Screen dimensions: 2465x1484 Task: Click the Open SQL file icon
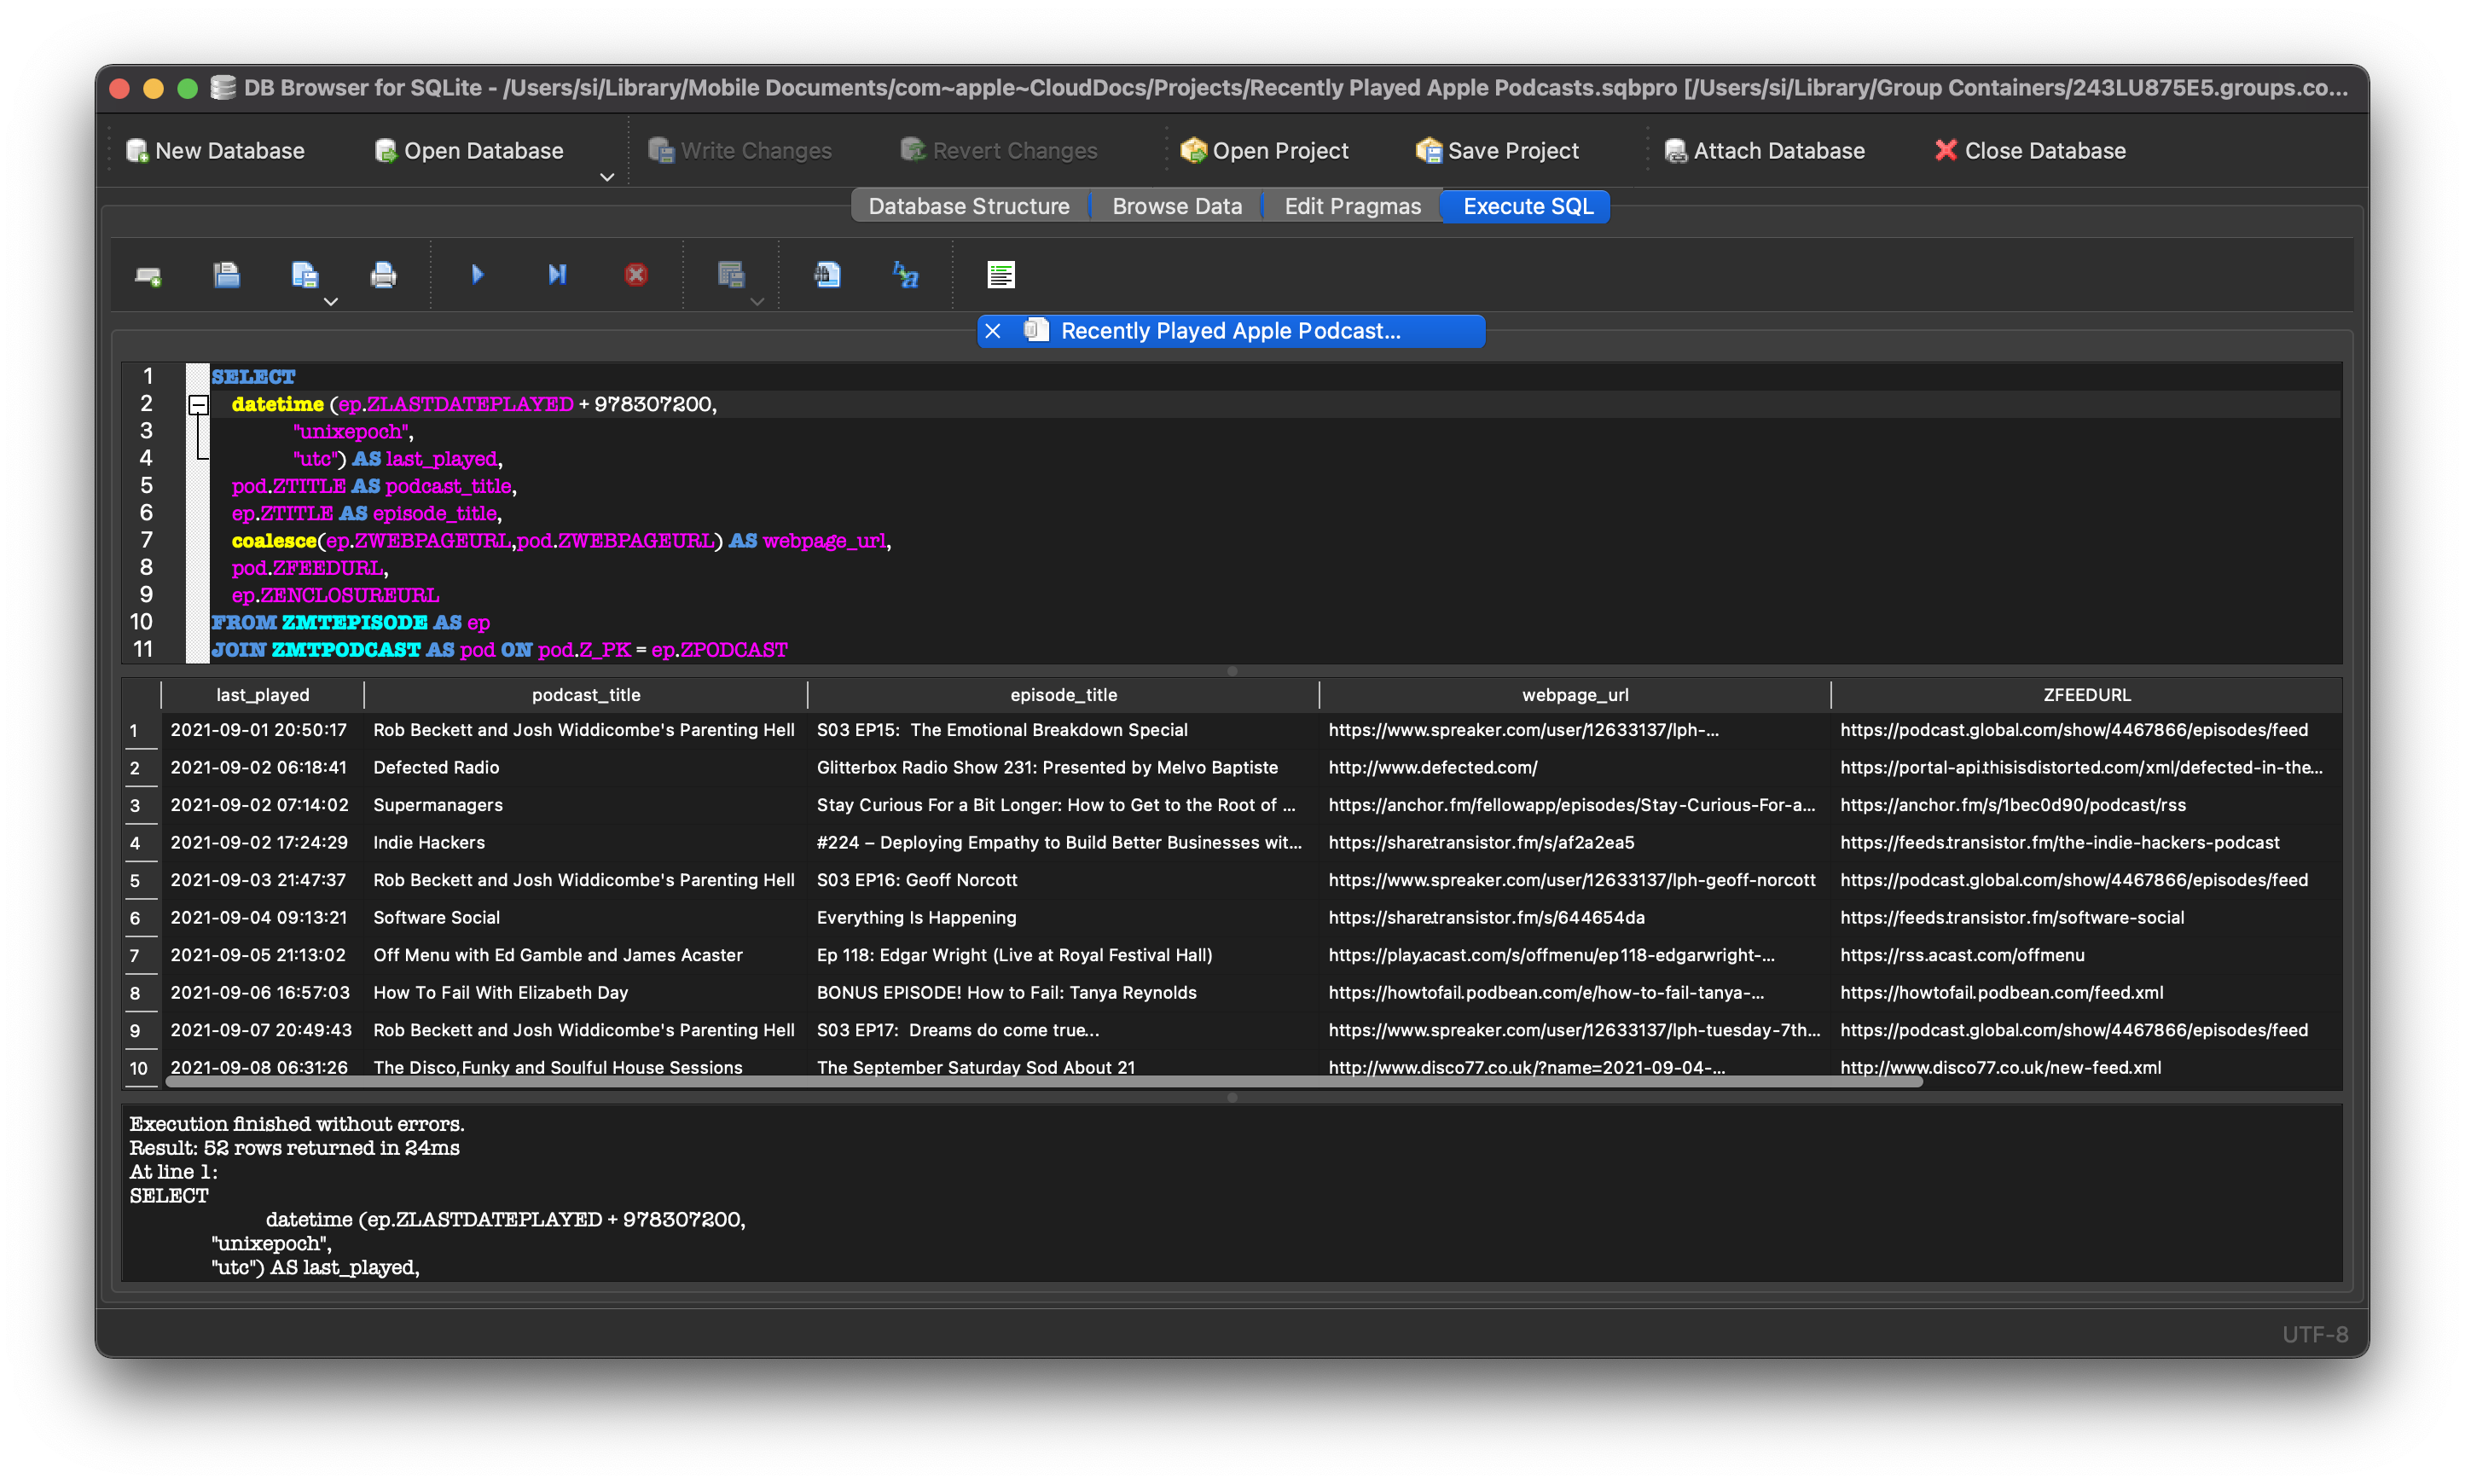click(x=227, y=275)
